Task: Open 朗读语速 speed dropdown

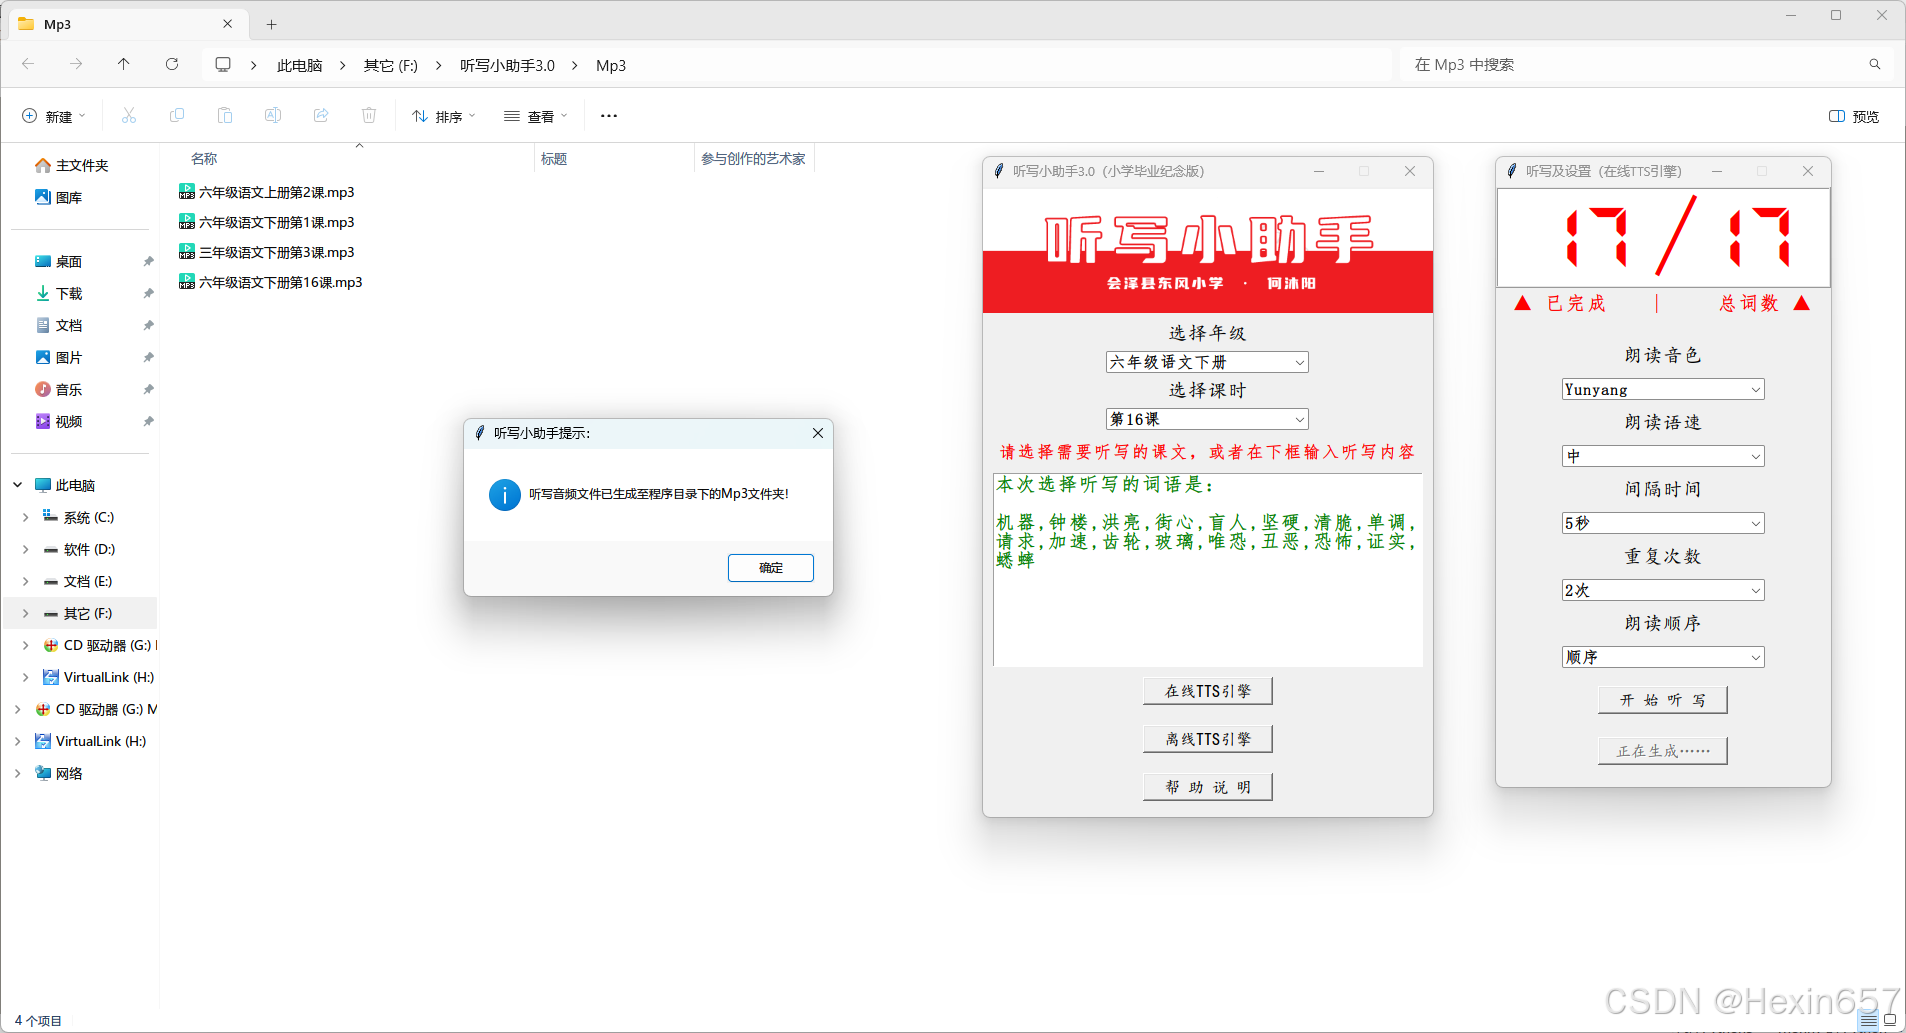Action: pyautogui.click(x=1663, y=456)
